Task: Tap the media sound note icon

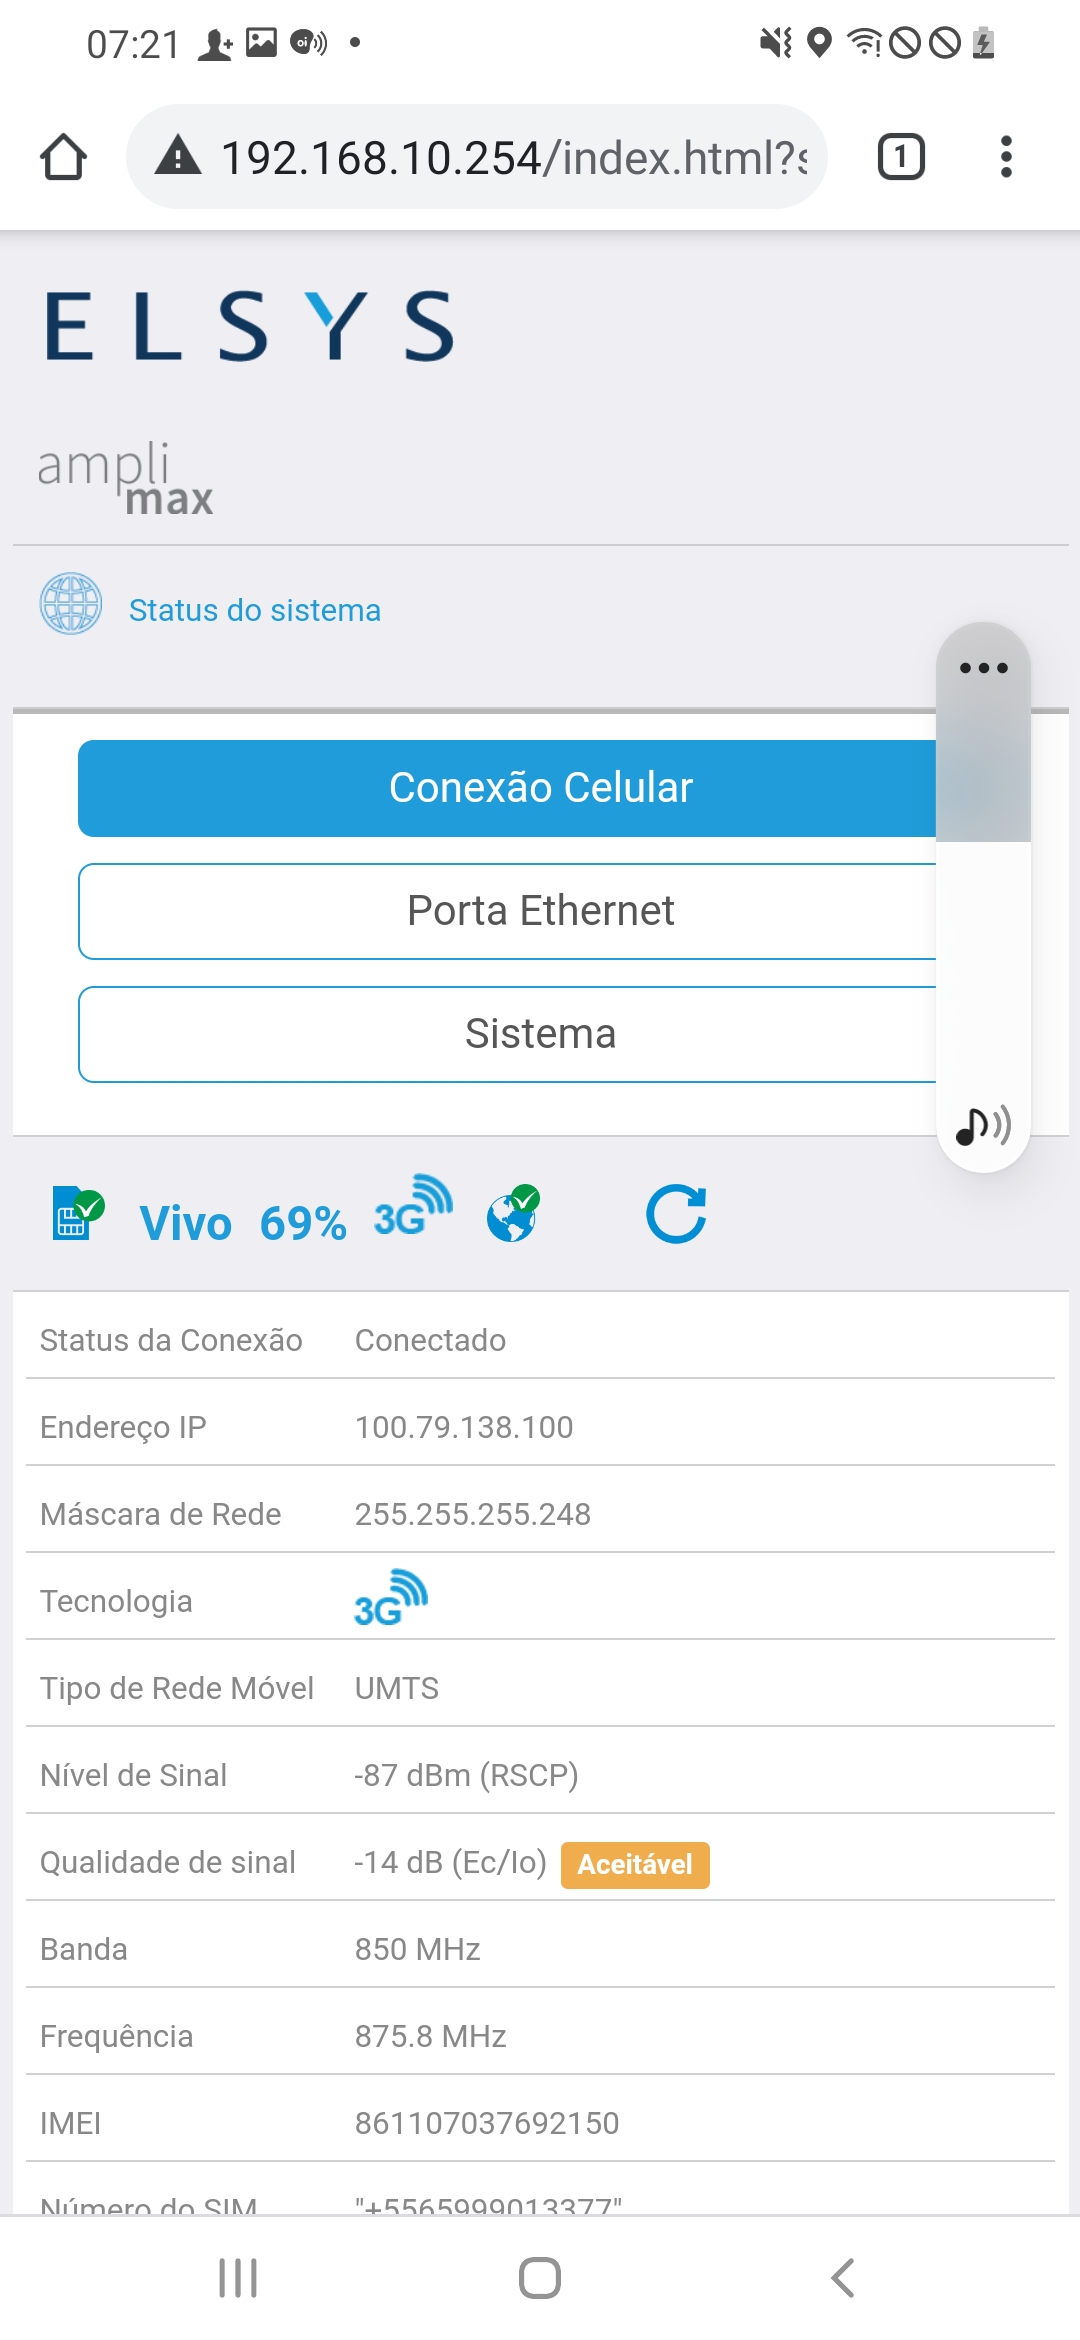Action: pos(983,1126)
